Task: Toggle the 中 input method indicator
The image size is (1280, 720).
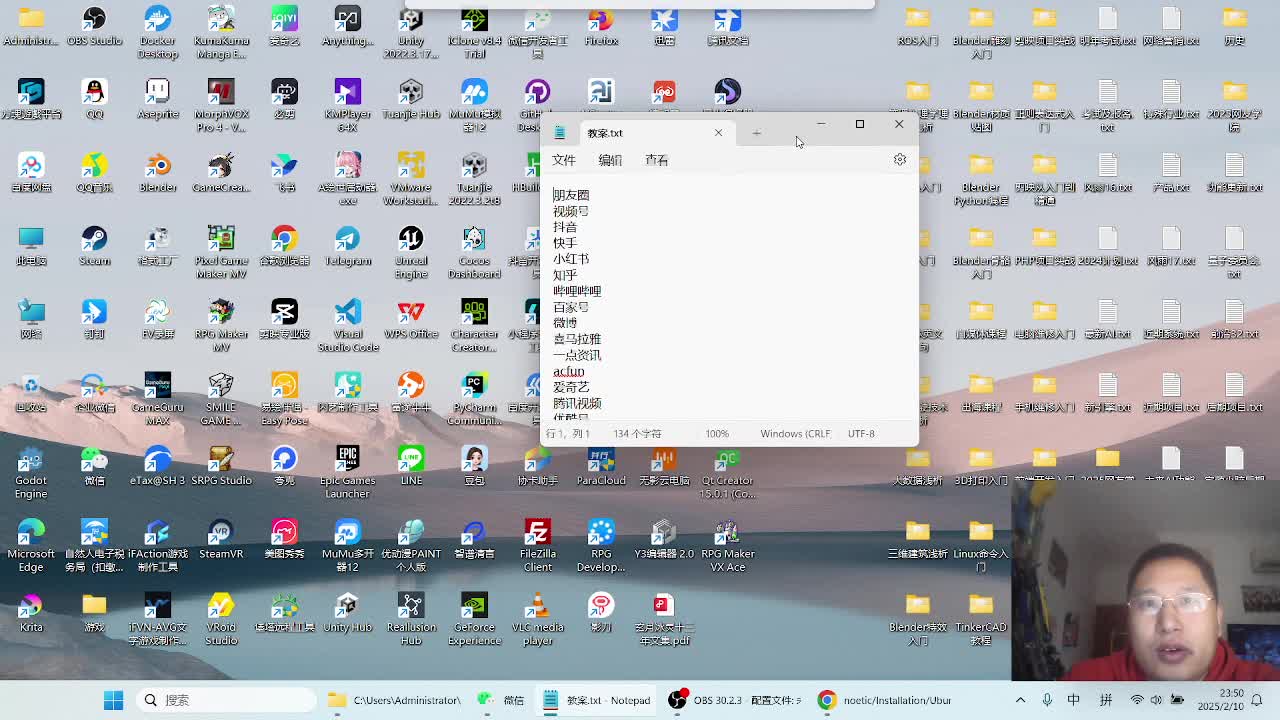Action: click(1073, 700)
